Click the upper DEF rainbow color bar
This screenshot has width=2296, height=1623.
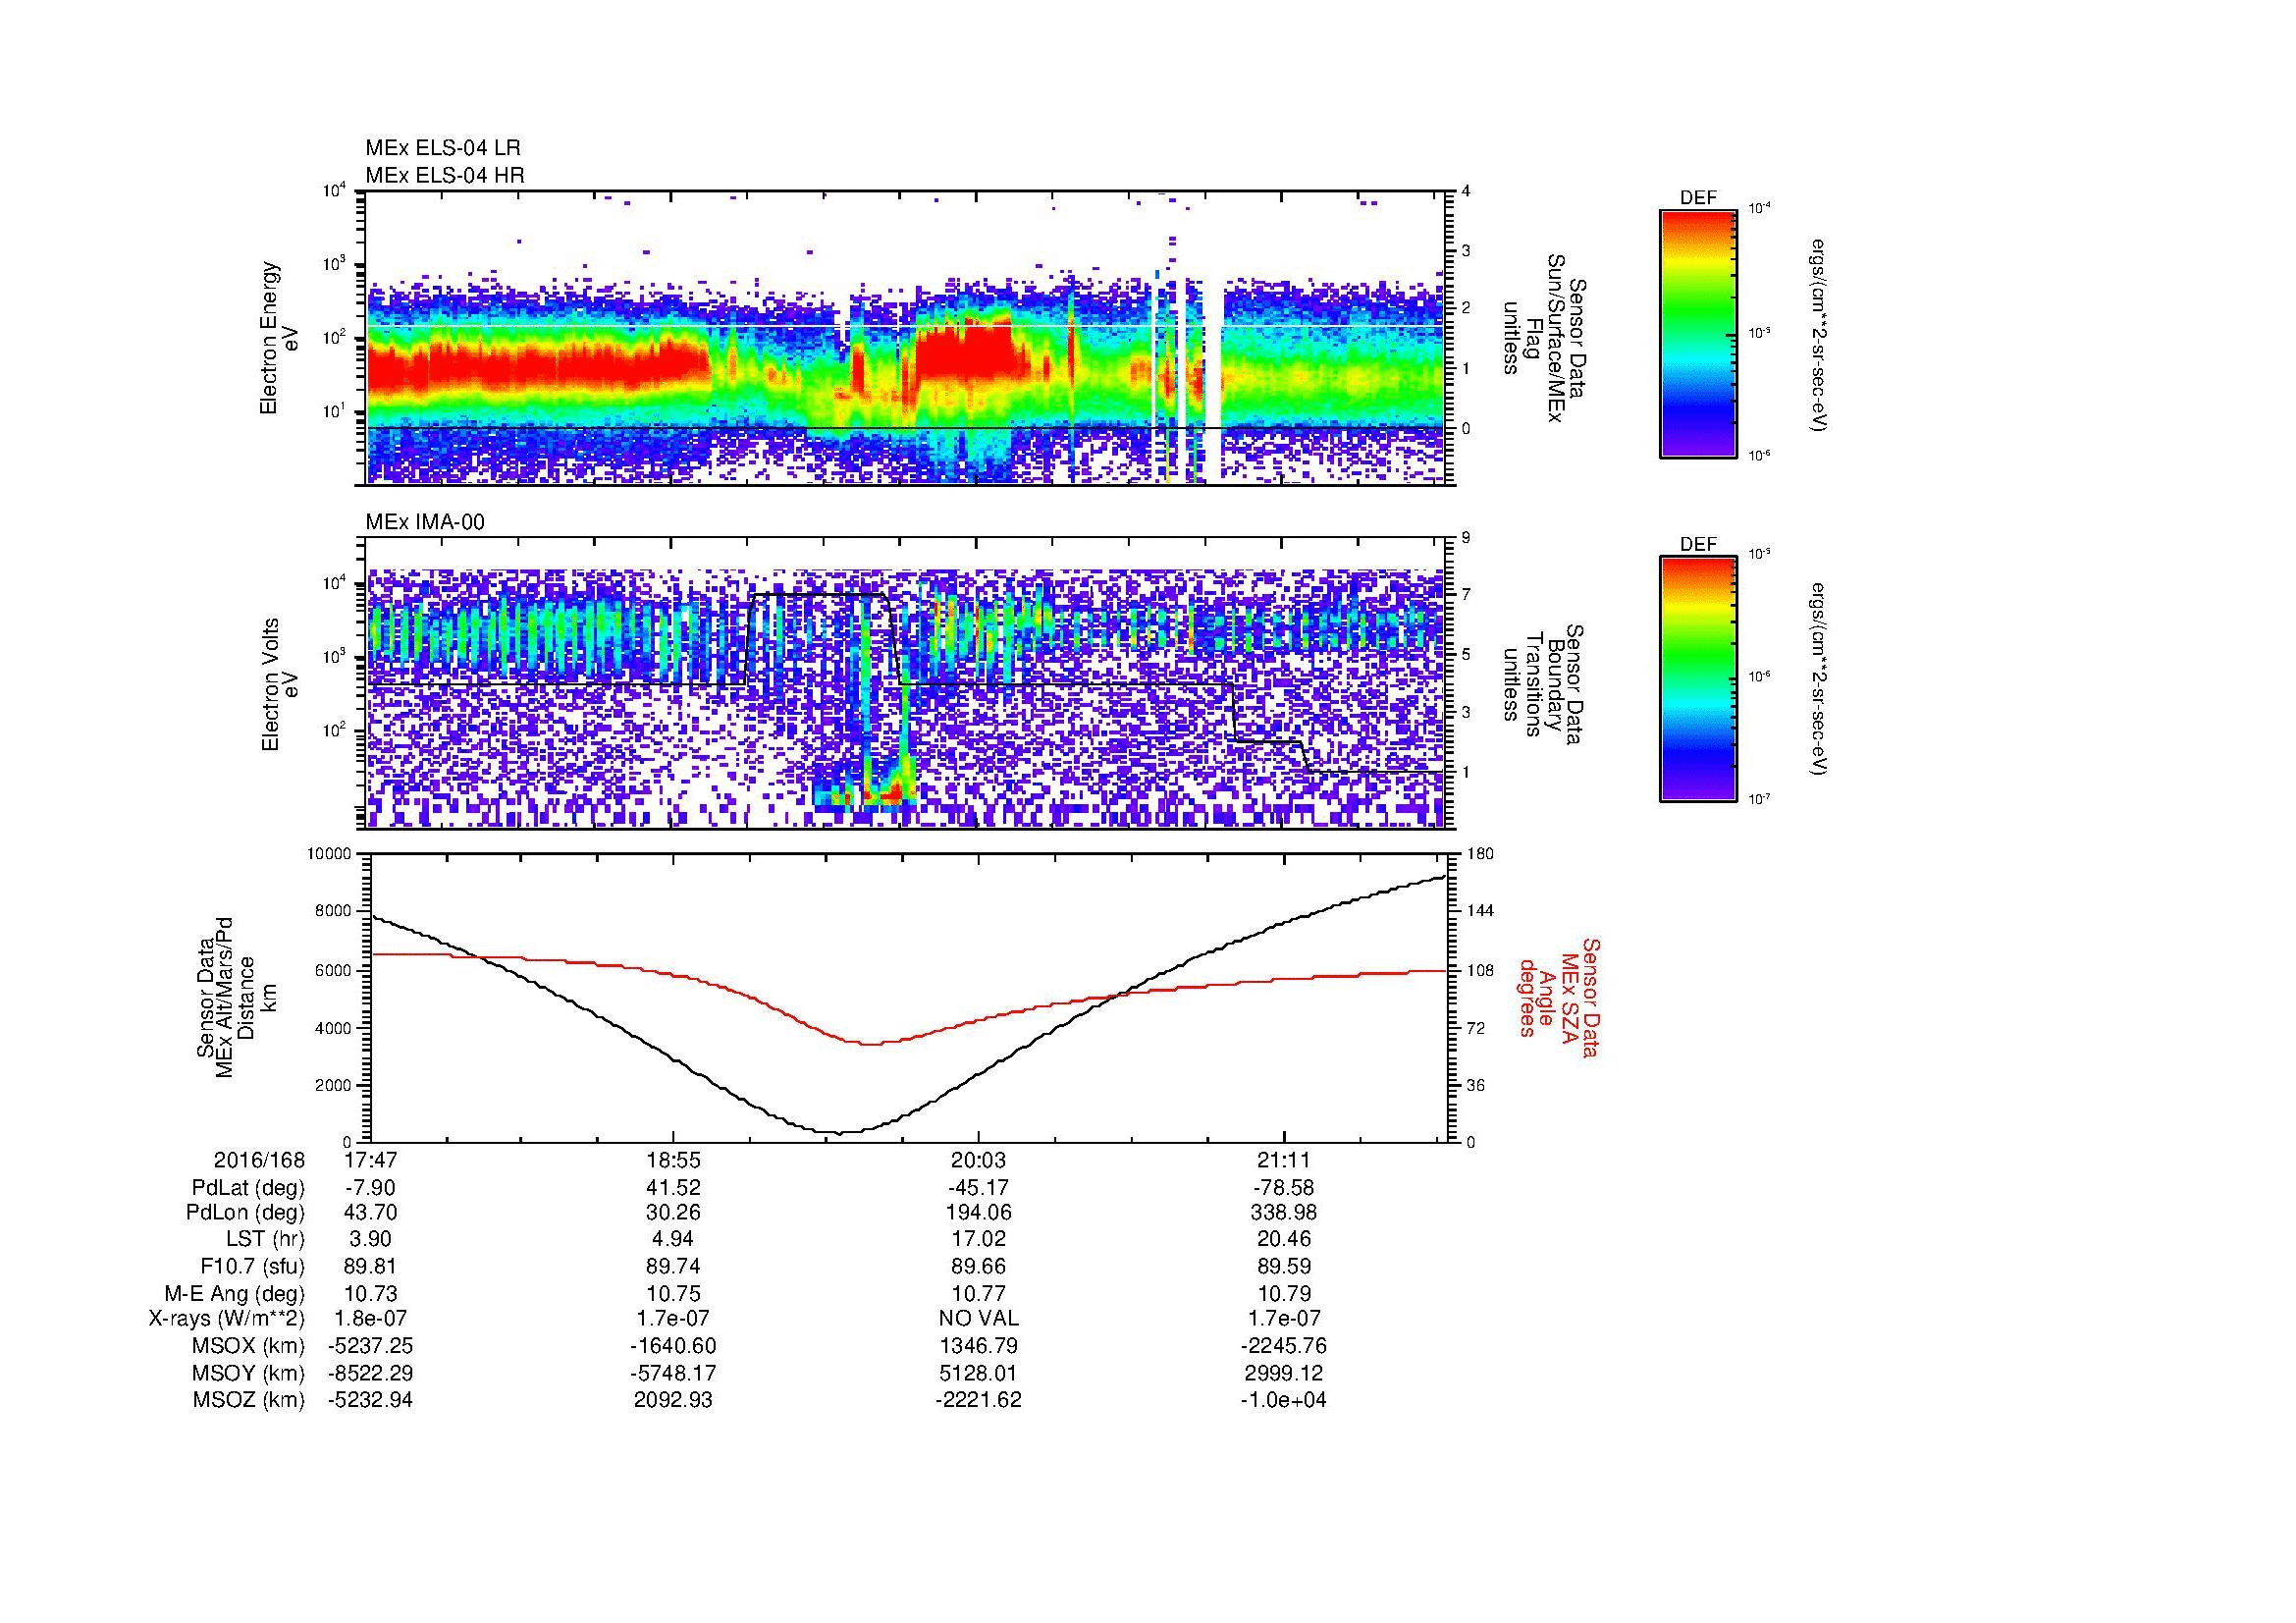click(x=1697, y=333)
